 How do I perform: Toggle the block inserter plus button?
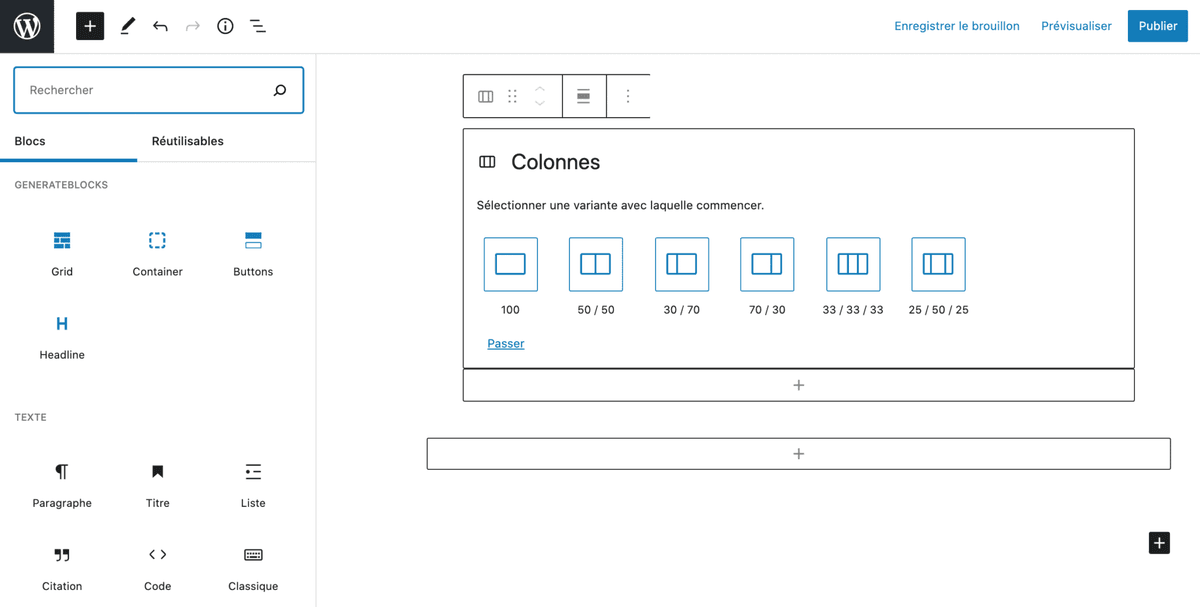tap(90, 26)
